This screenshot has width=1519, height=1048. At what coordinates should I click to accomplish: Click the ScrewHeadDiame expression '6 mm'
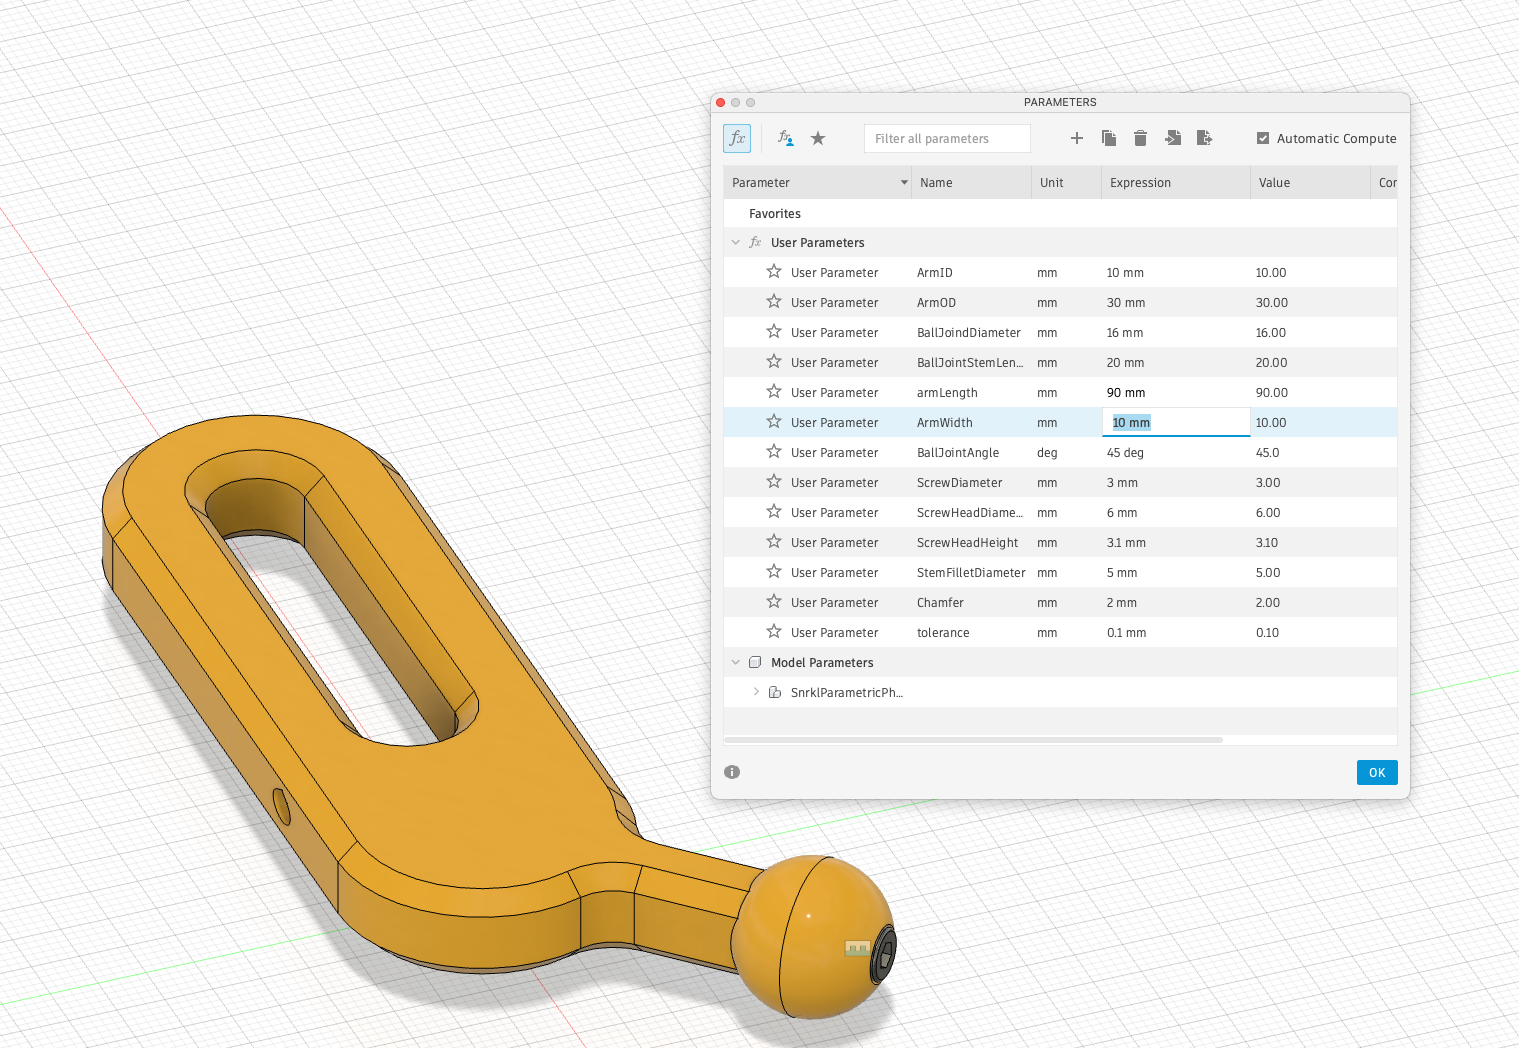point(1122,513)
